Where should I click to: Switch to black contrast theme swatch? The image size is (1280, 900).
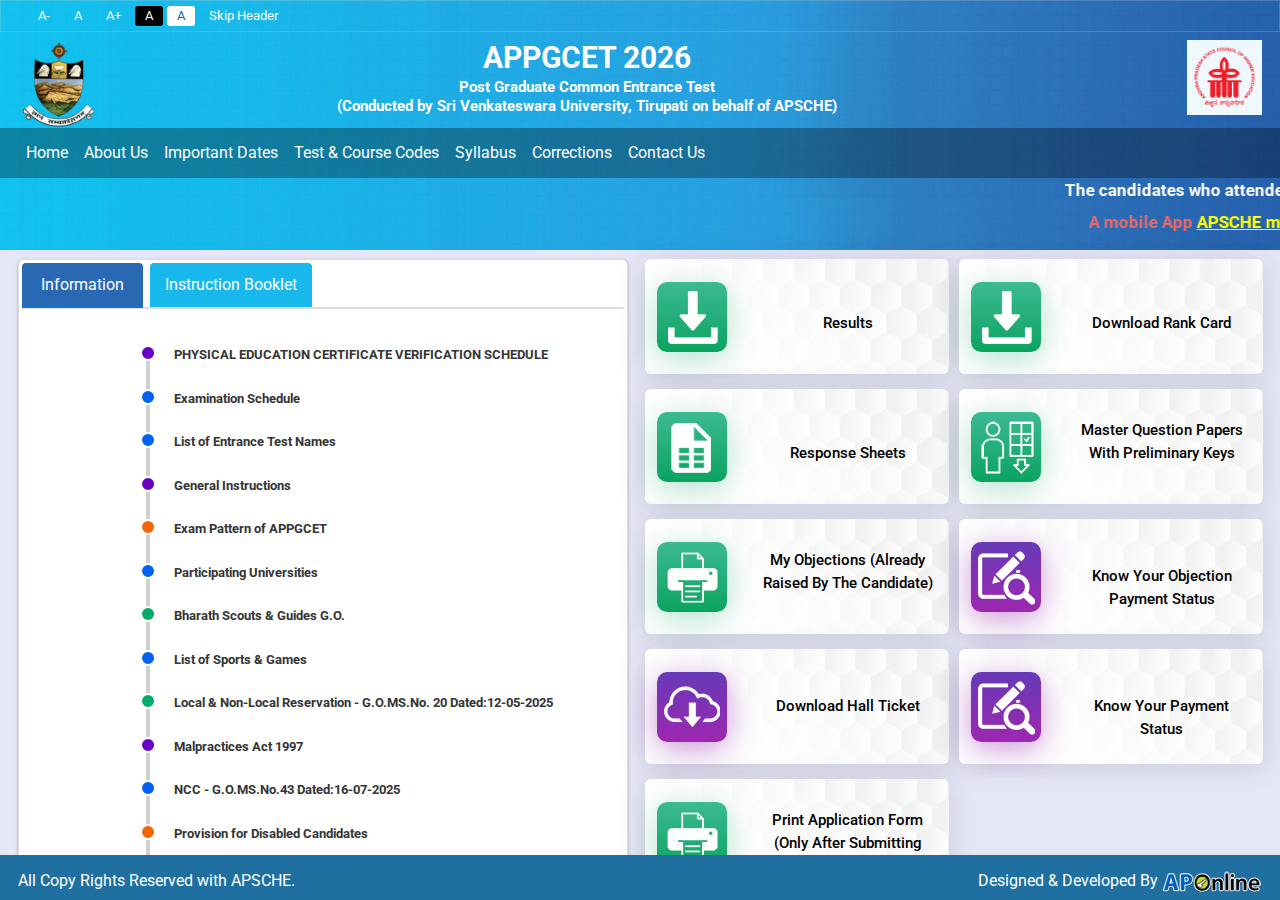(149, 16)
